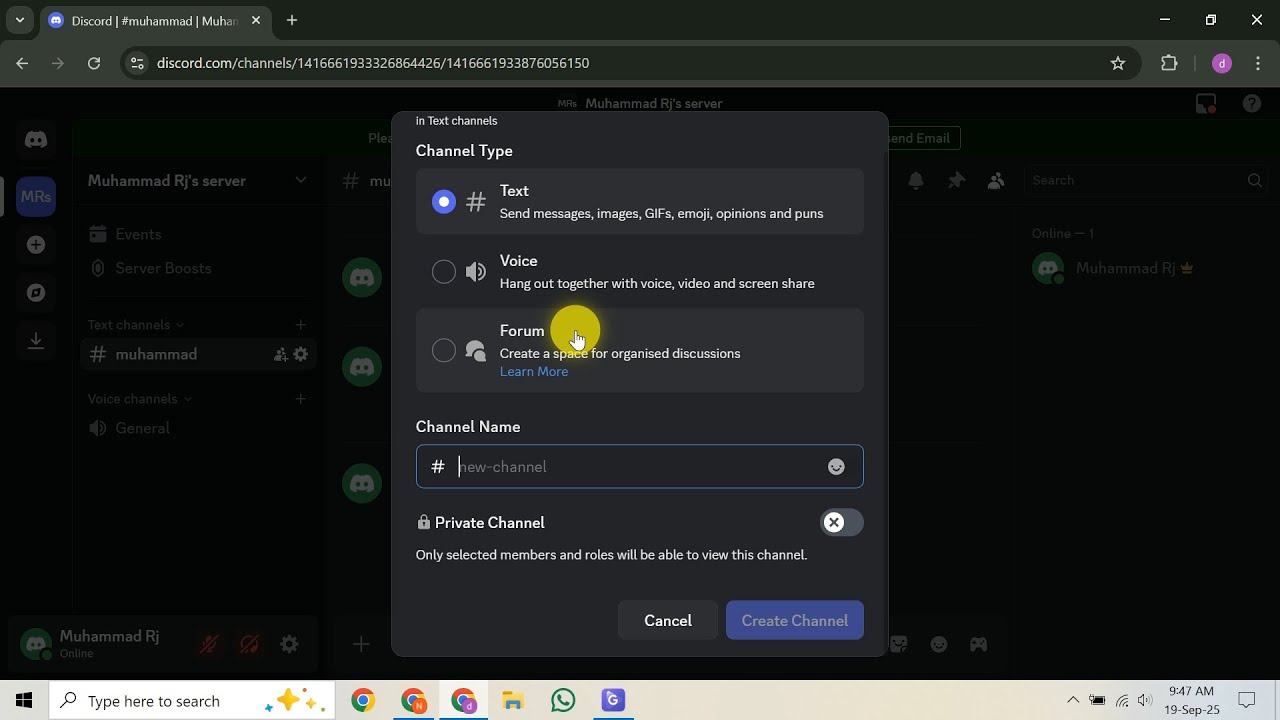Click the chat attachment plus icon
Screen dimensions: 1280x720
pyautogui.click(x=361, y=645)
